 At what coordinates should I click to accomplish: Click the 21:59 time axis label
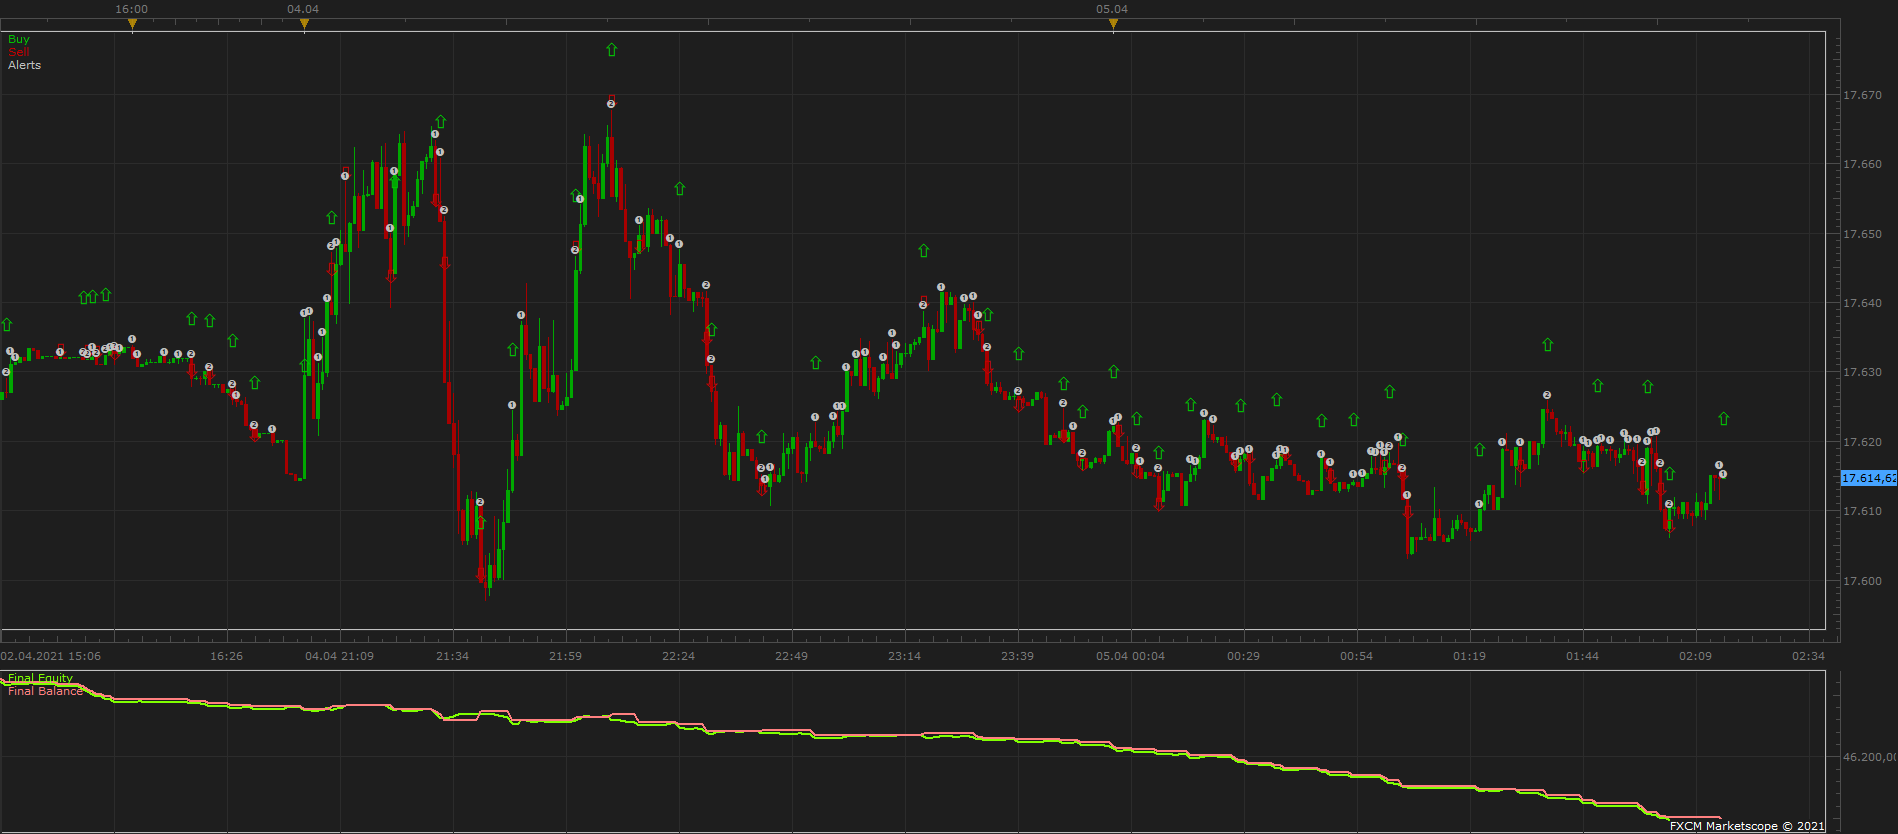point(566,656)
